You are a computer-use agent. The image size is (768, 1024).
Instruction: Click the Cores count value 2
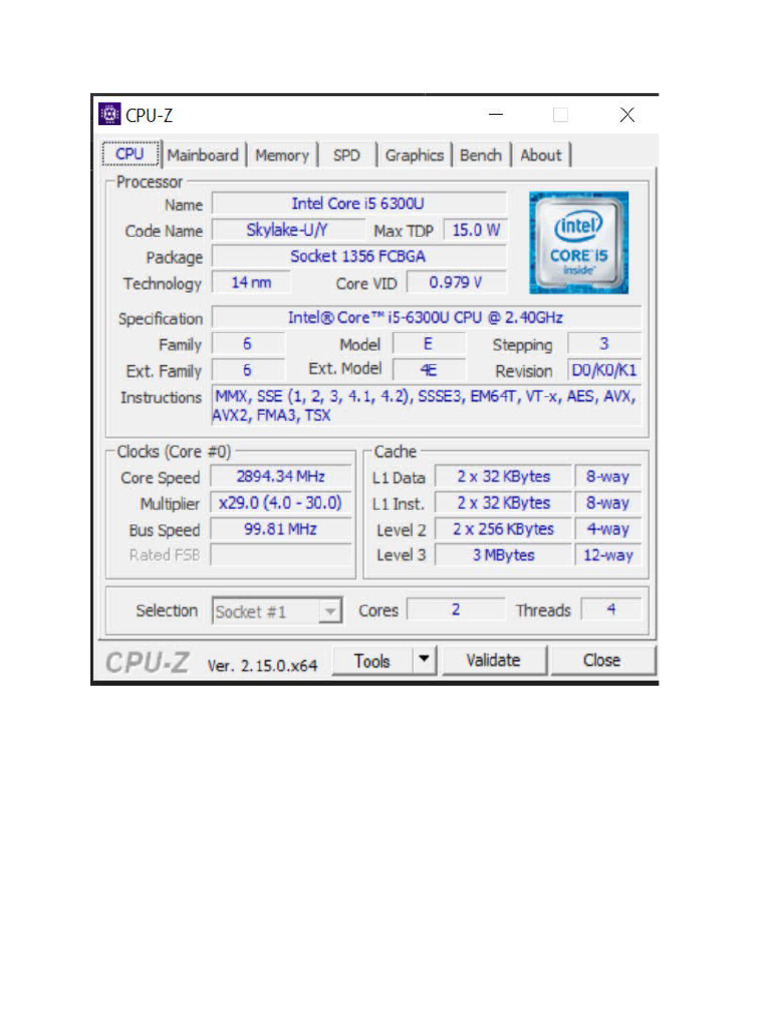click(x=456, y=609)
